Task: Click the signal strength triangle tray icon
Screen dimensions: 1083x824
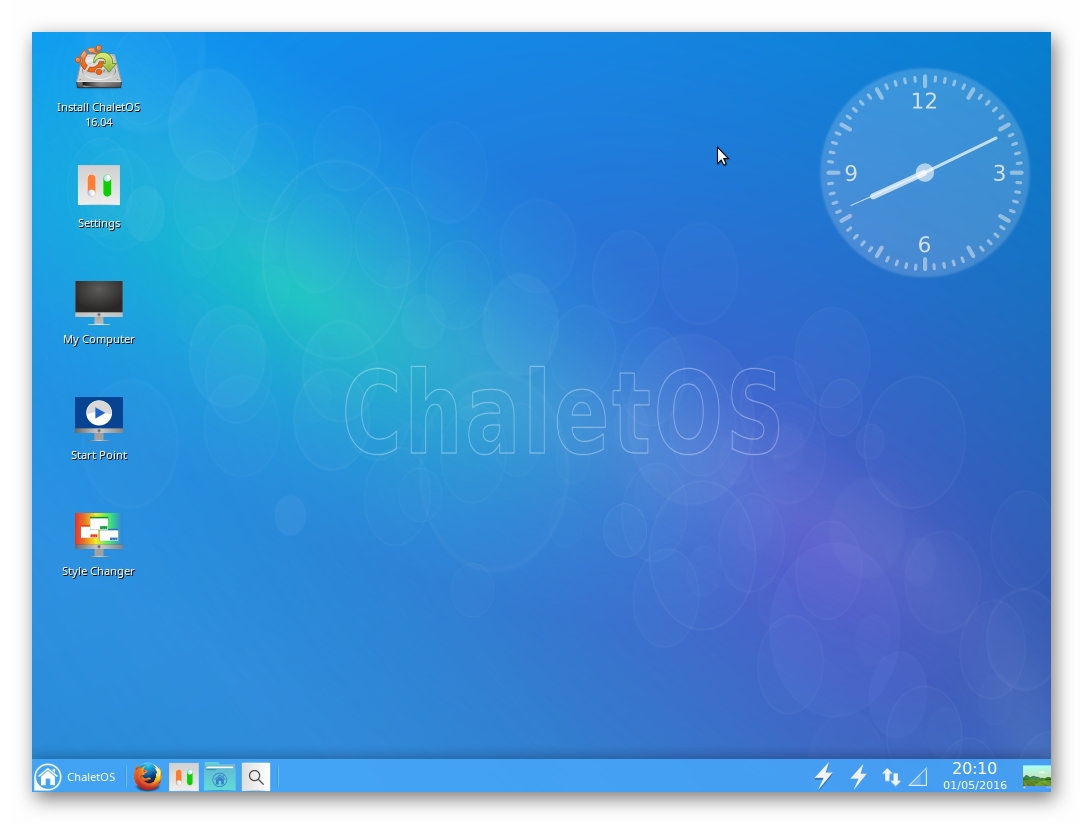Action: [x=918, y=778]
